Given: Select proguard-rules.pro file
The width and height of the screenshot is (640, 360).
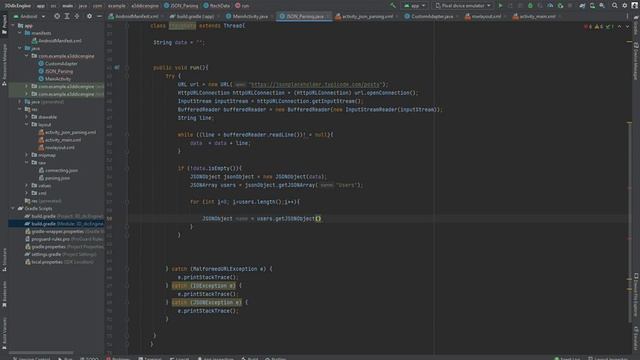Looking at the screenshot, I should click(x=64, y=239).
